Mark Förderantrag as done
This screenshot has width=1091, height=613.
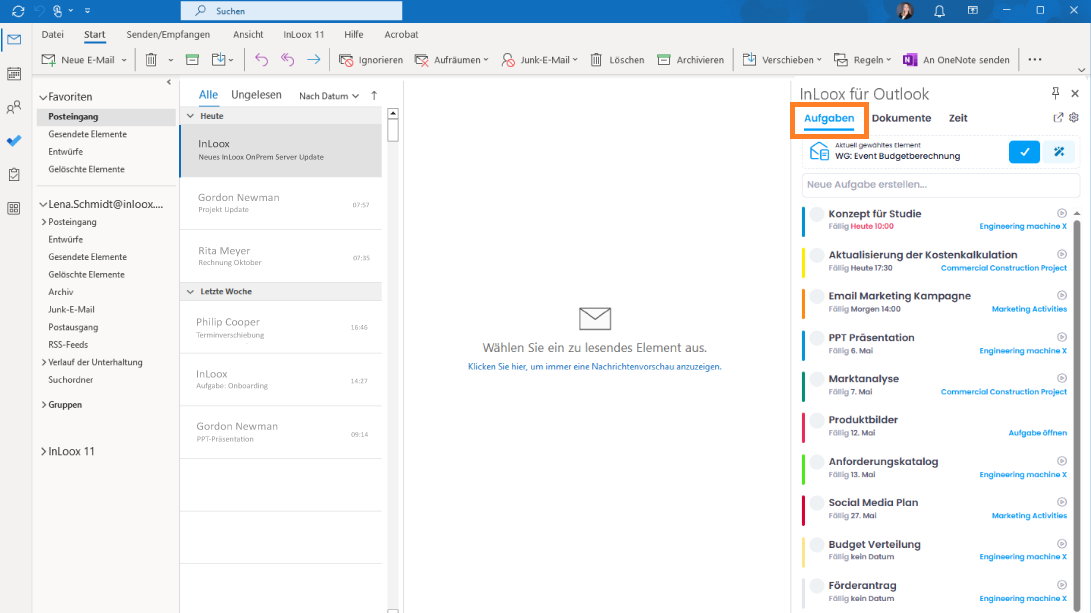point(817,586)
